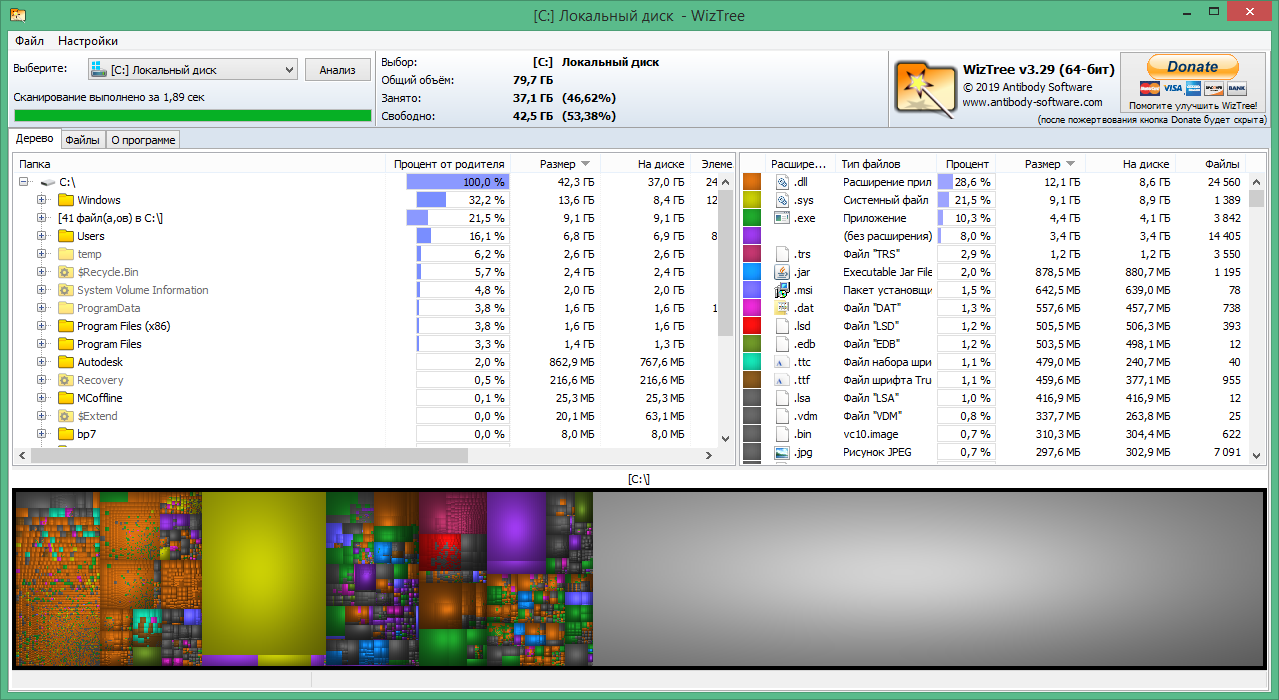Collapse the C:\ root tree node

(x=24, y=182)
